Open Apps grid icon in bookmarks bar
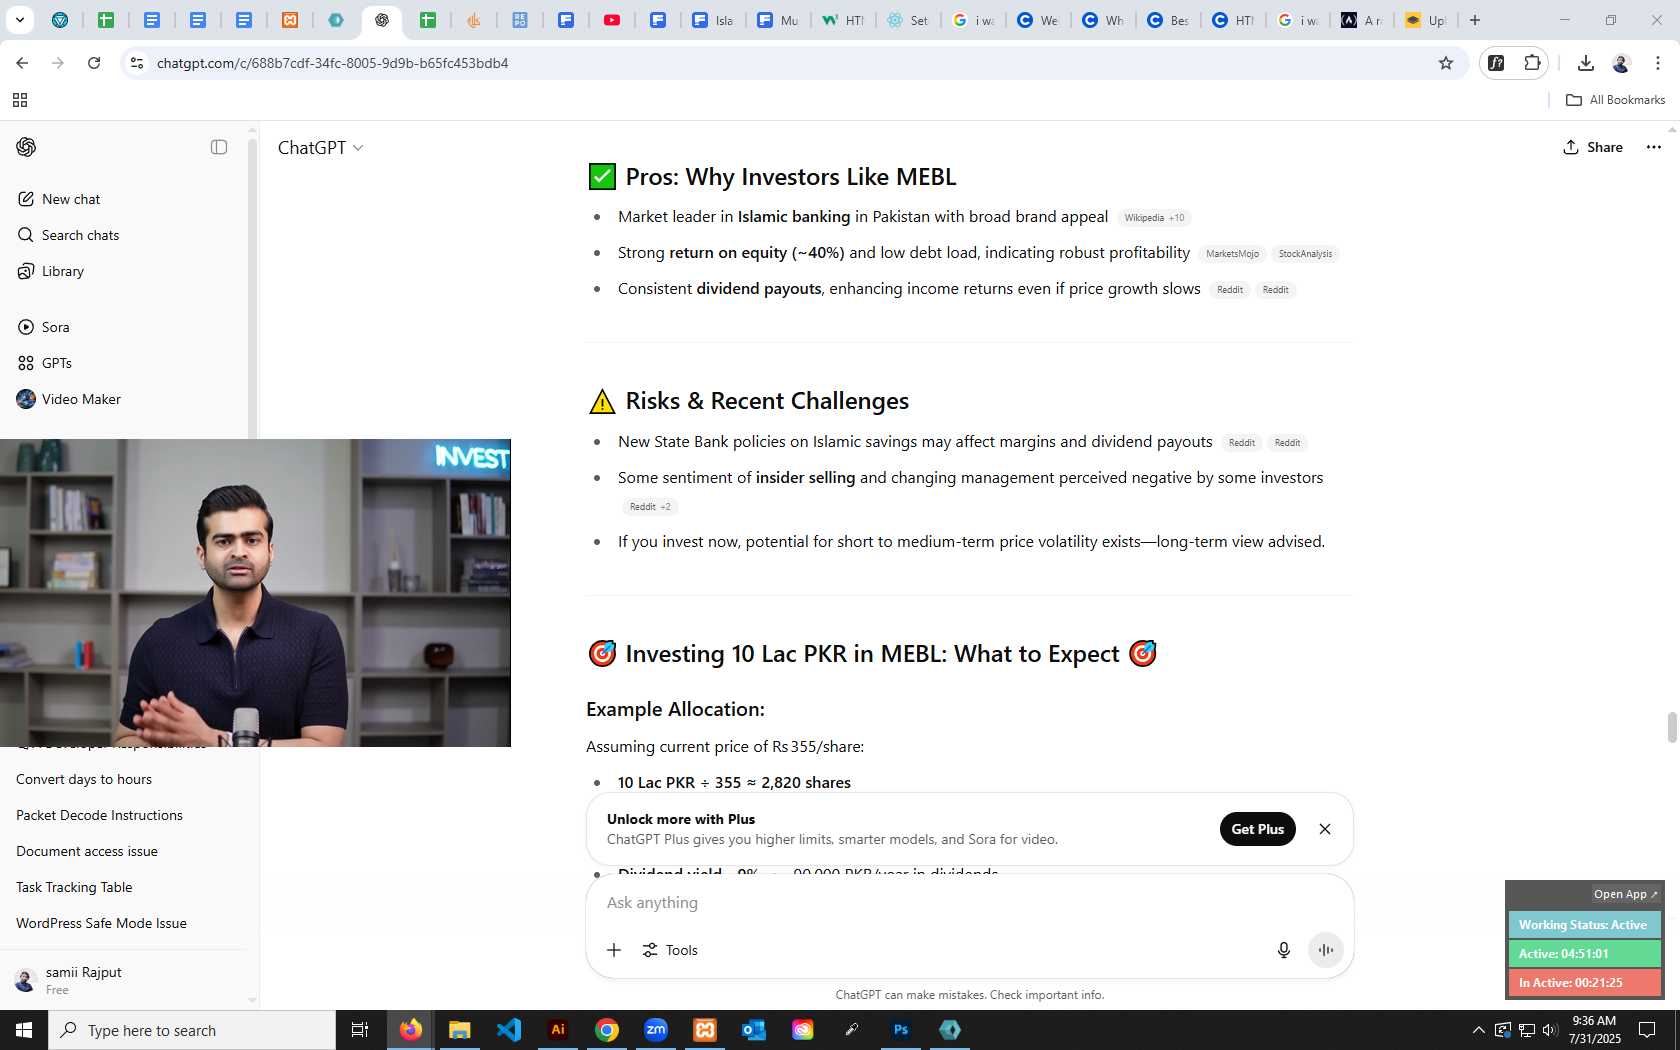 (x=19, y=100)
